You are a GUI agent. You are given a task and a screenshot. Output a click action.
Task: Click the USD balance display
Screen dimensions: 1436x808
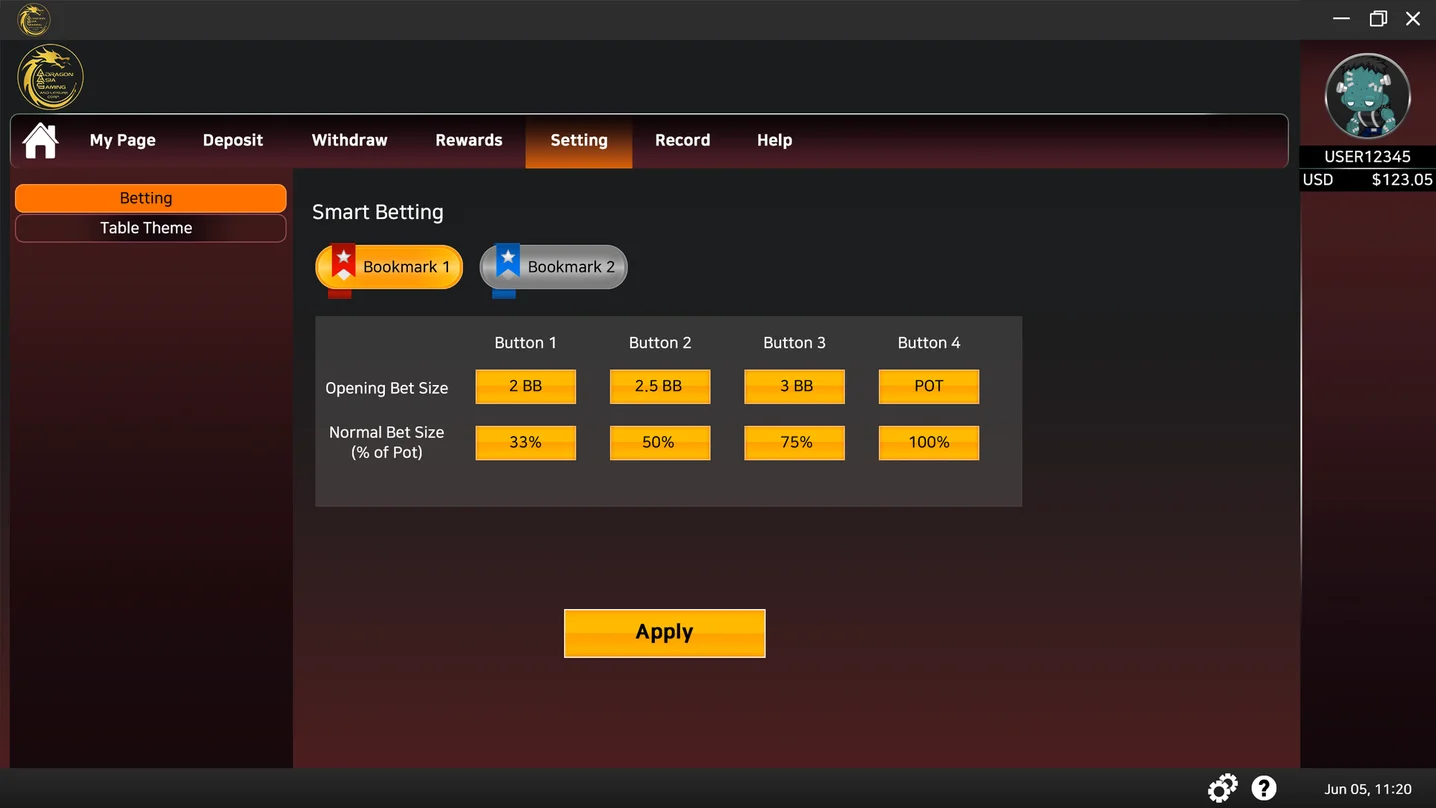[1367, 180]
